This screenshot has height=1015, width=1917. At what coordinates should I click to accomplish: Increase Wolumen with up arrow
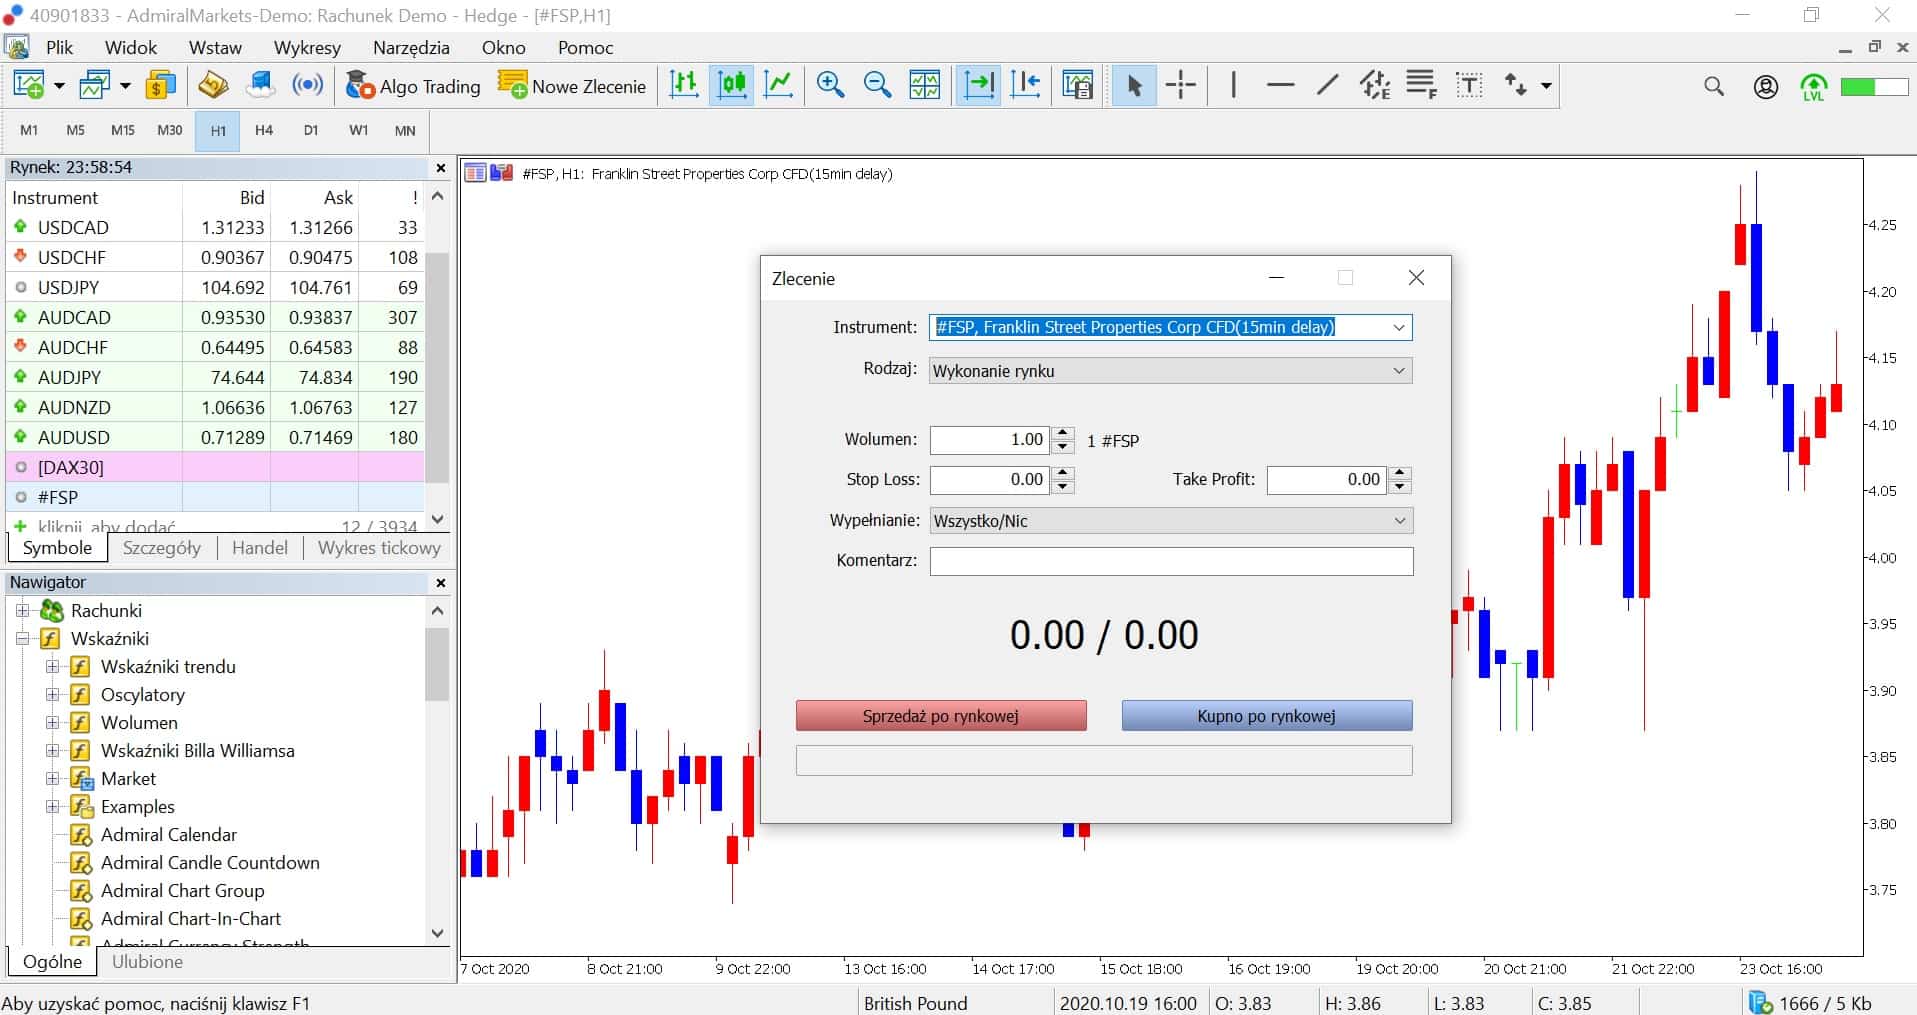tap(1063, 434)
